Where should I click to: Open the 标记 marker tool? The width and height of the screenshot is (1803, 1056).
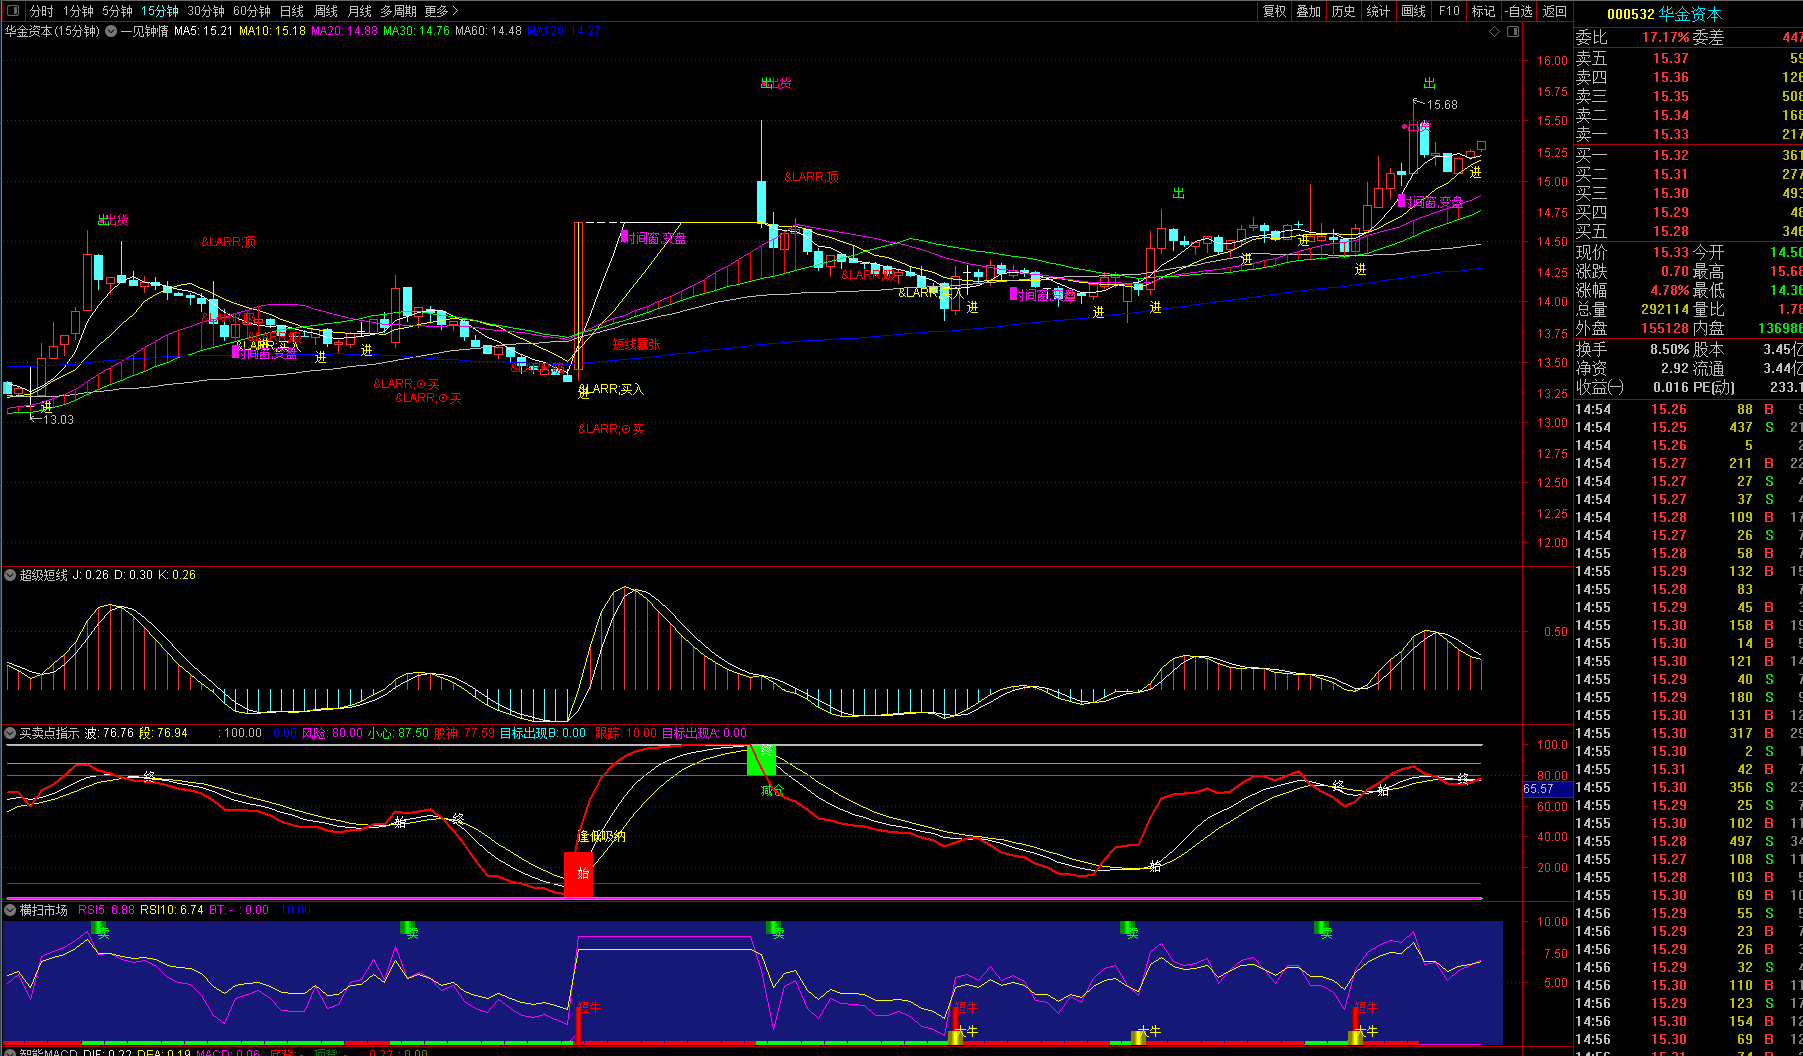pyautogui.click(x=1483, y=11)
